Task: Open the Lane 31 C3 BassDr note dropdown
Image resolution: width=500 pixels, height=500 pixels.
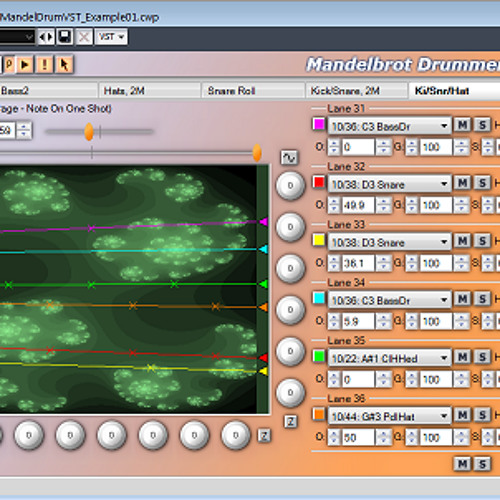Action: click(x=389, y=126)
